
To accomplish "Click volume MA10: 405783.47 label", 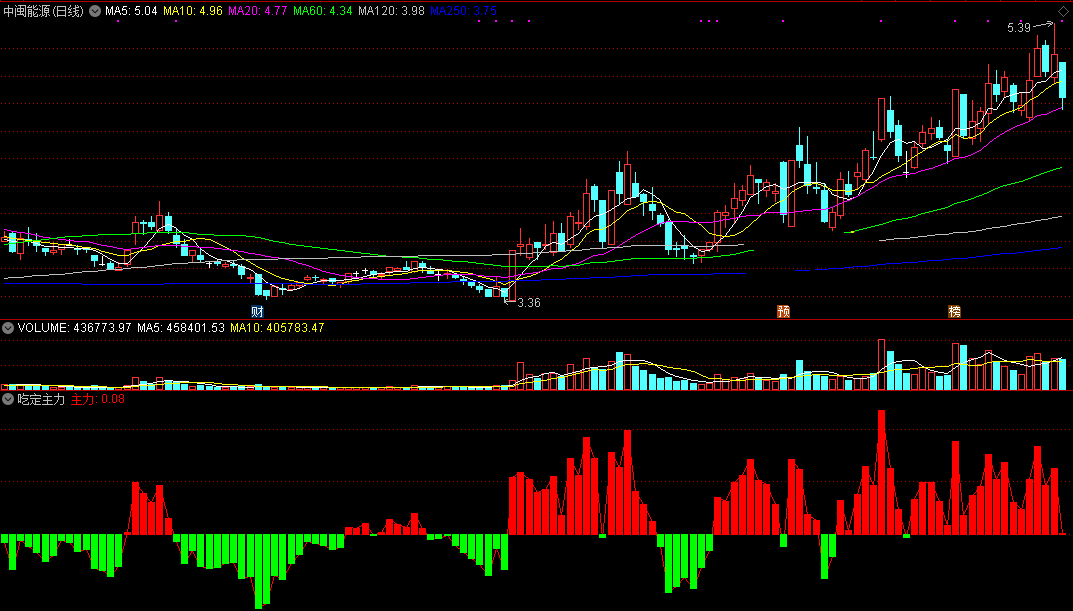I will pos(277,328).
